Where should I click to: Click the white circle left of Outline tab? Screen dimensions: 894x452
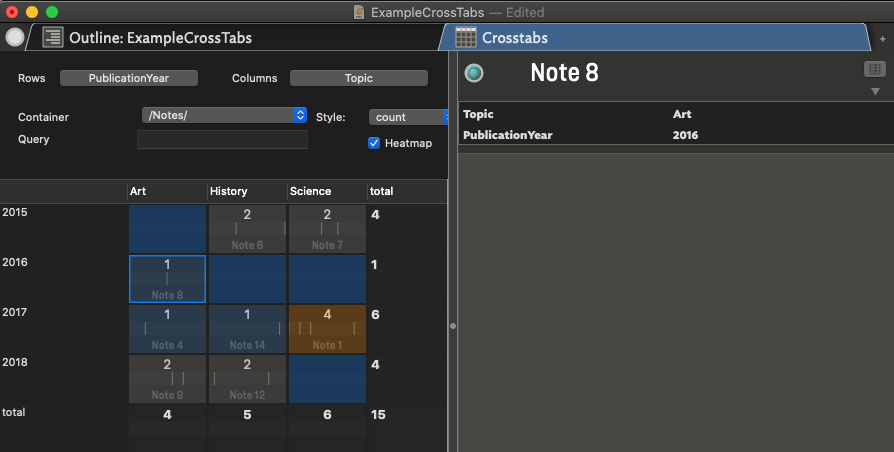[14, 38]
